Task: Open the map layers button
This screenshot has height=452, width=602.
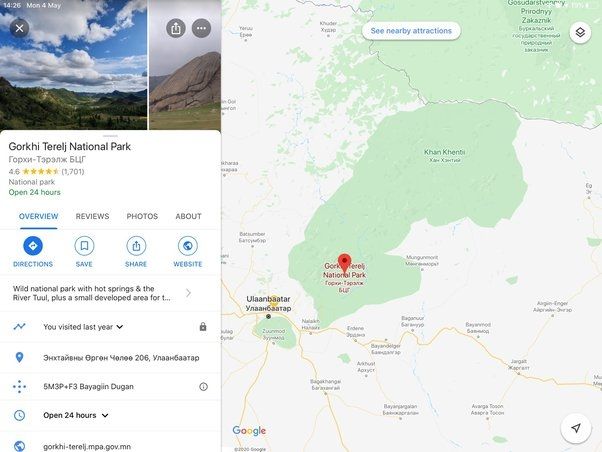Action: 580,32
